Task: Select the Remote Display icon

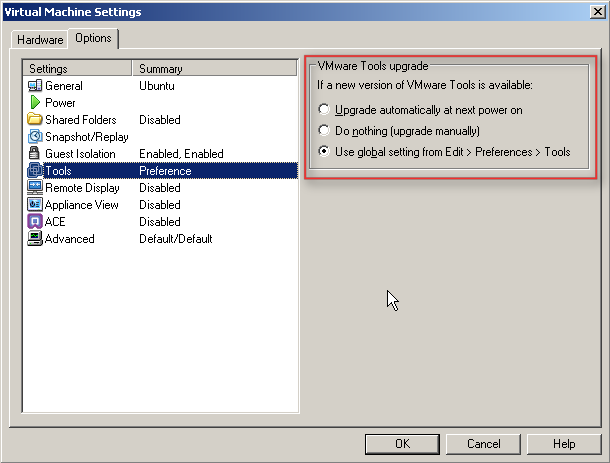Action: coord(35,188)
